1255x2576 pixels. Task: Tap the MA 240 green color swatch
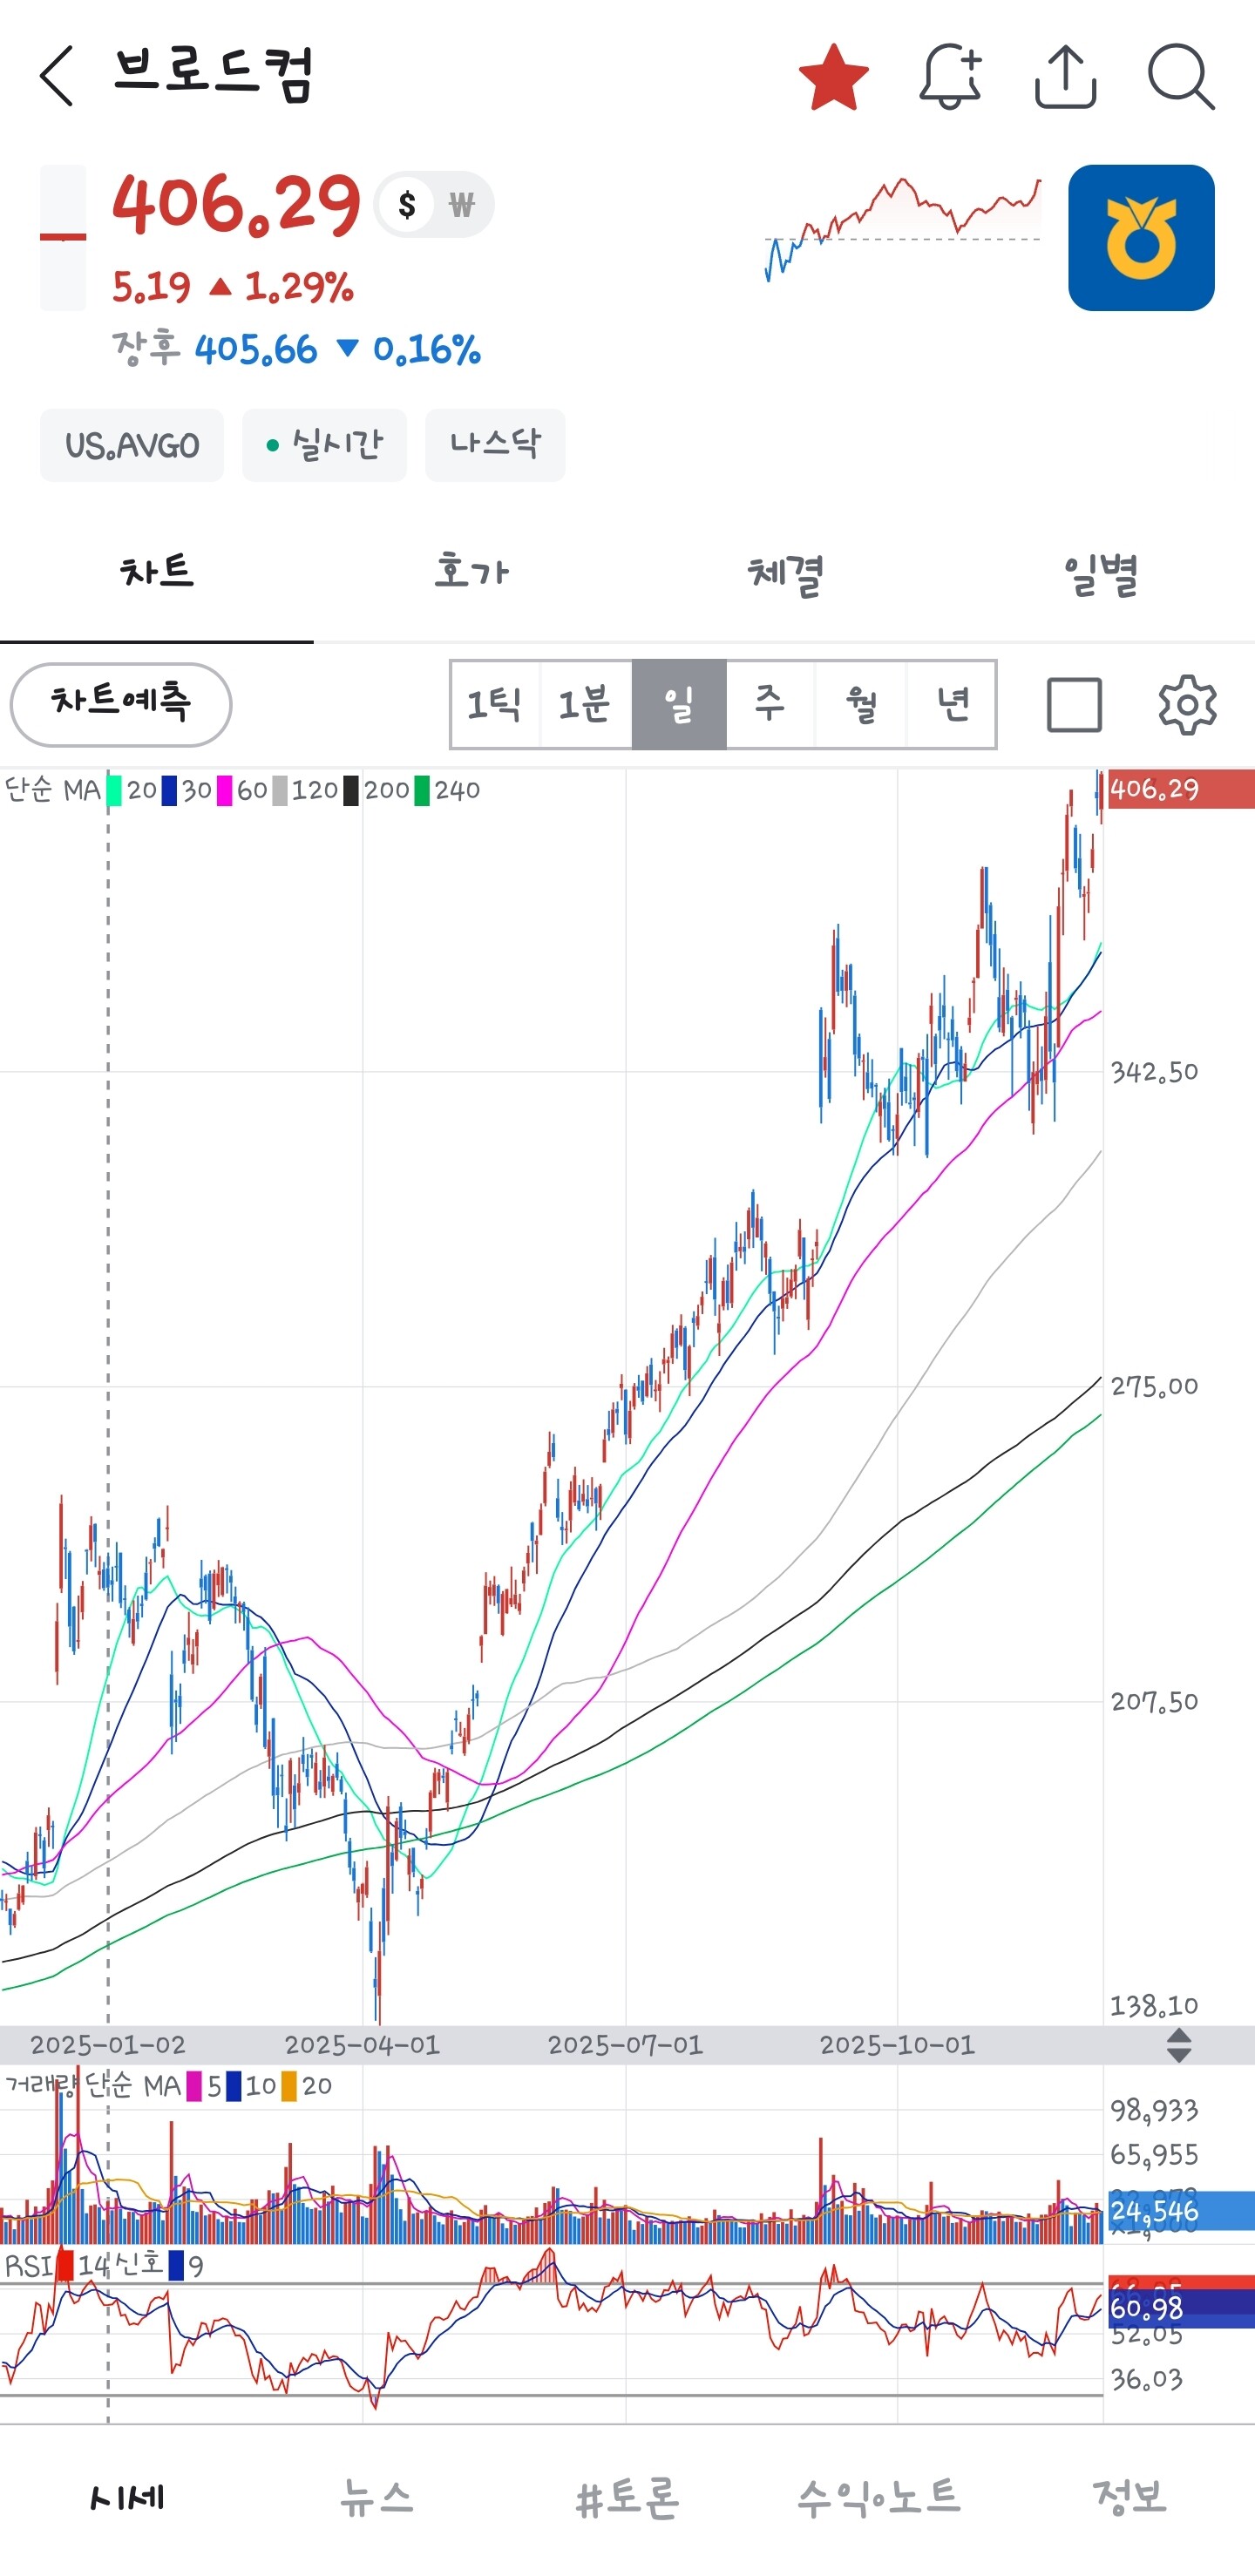[x=422, y=791]
